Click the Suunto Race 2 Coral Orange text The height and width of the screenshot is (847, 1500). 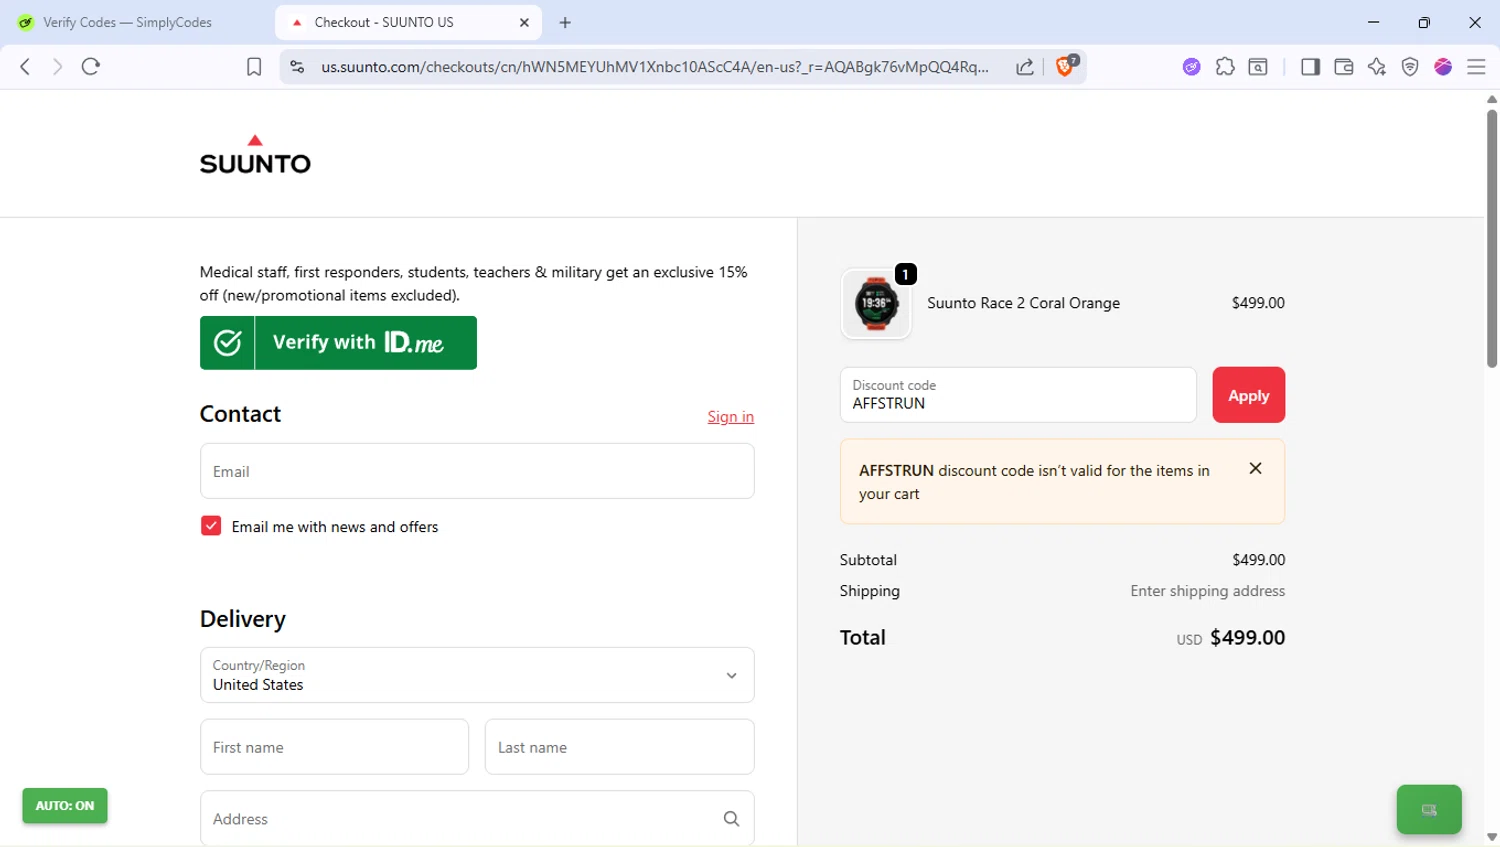coord(1023,303)
